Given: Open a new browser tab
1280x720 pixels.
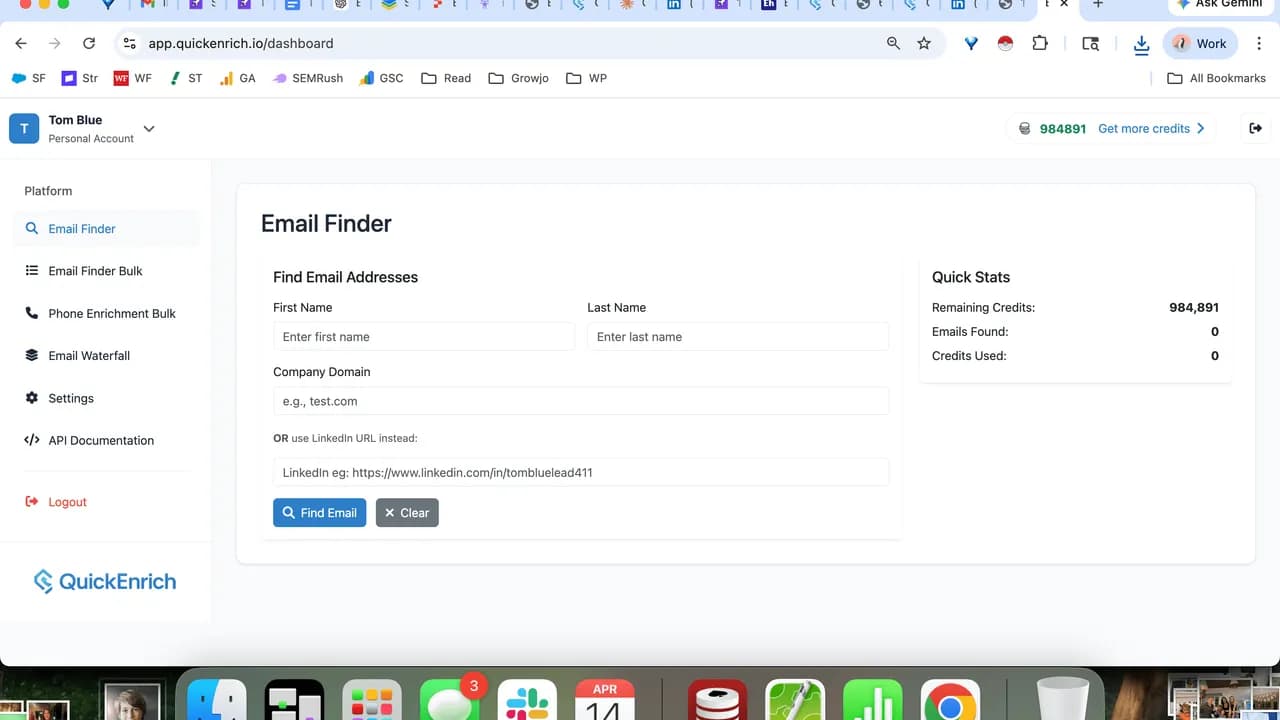Looking at the screenshot, I should pyautogui.click(x=1098, y=5).
